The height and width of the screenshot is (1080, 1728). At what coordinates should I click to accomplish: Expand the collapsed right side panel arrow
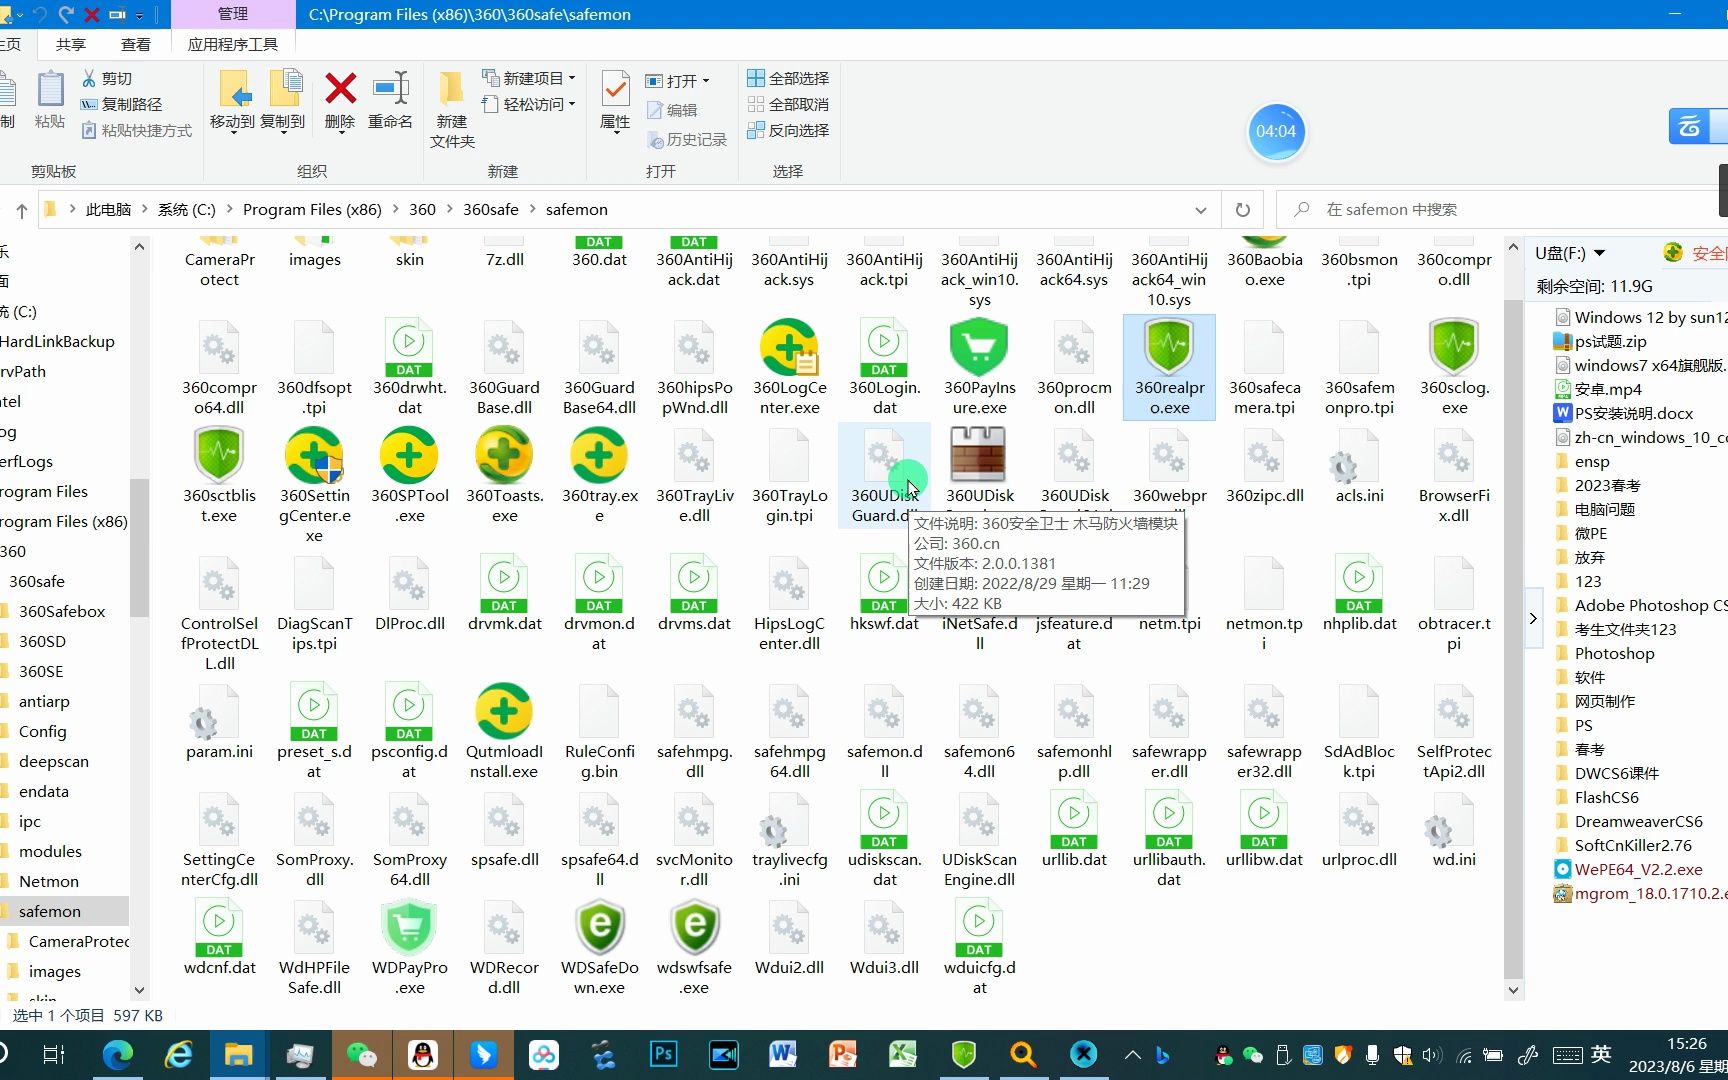click(x=1533, y=618)
